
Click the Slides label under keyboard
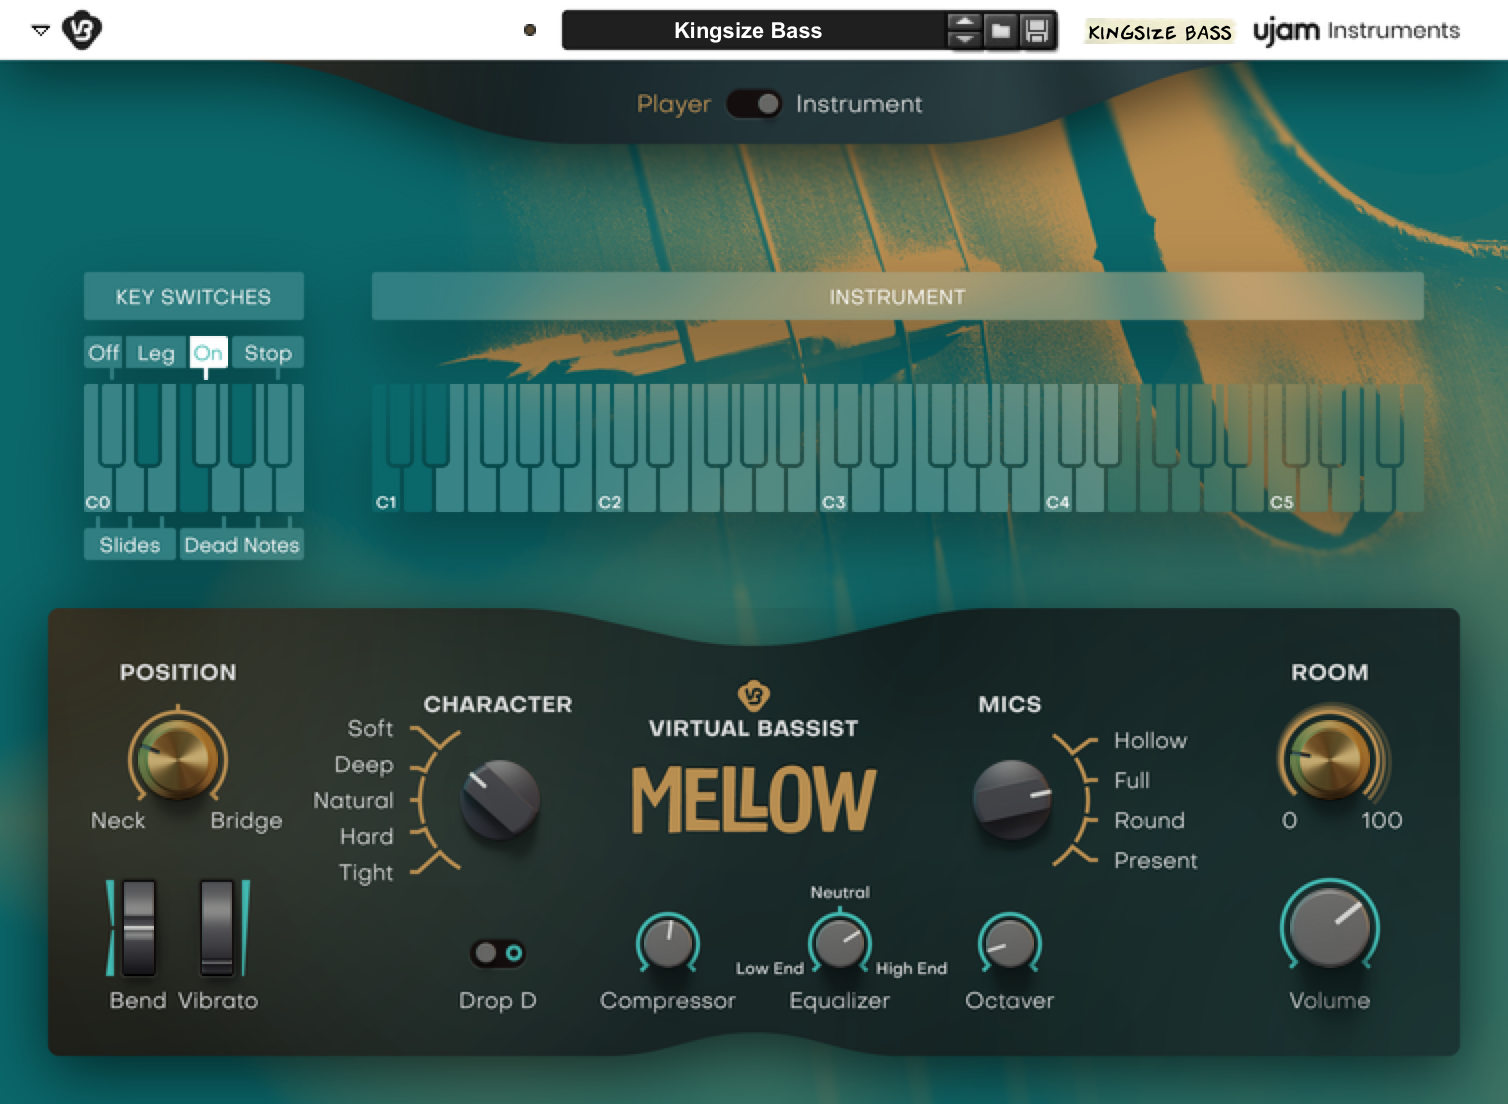coord(129,545)
